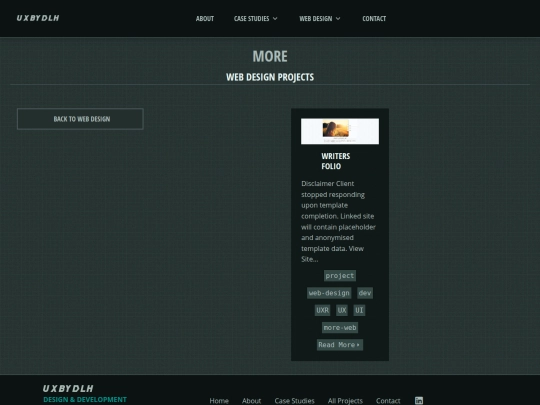The height and width of the screenshot is (405, 540).
Task: Click the Read More button
Action: pyautogui.click(x=340, y=345)
